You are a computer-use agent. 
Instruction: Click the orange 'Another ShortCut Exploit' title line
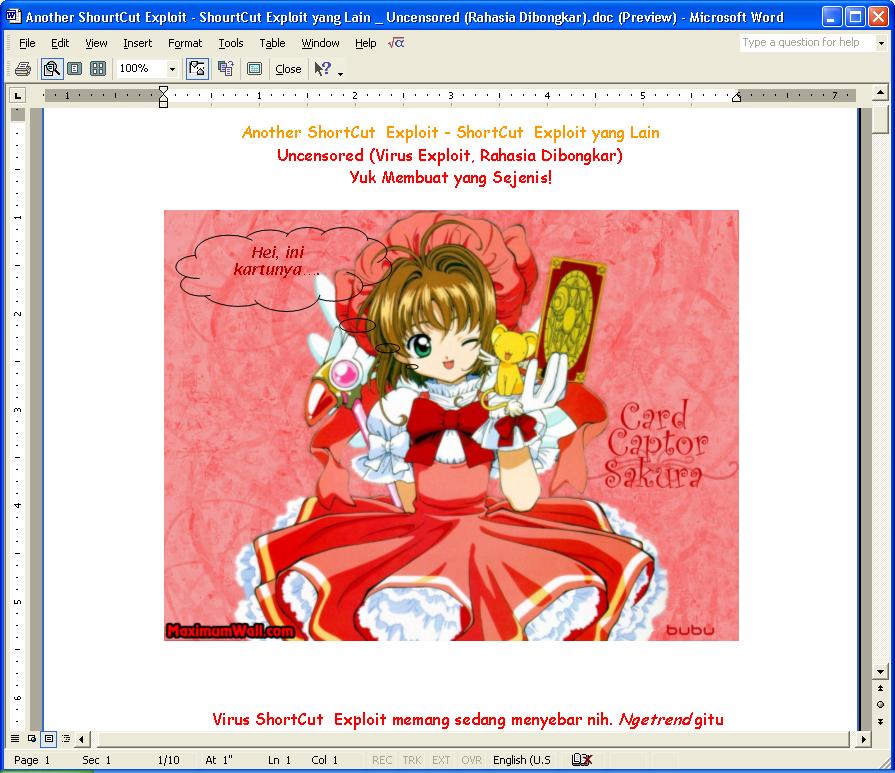click(x=451, y=132)
